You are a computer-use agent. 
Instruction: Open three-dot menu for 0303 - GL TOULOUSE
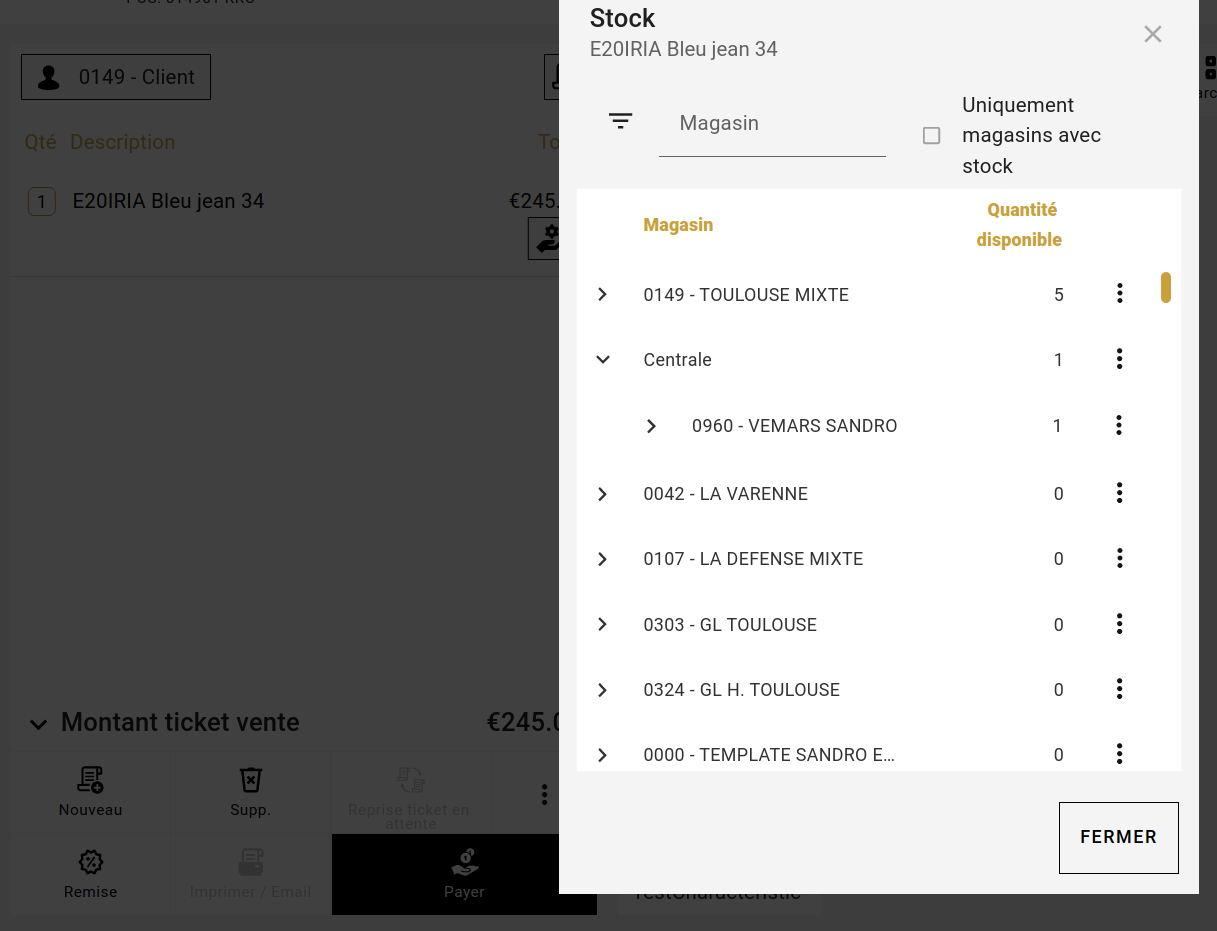pos(1119,624)
